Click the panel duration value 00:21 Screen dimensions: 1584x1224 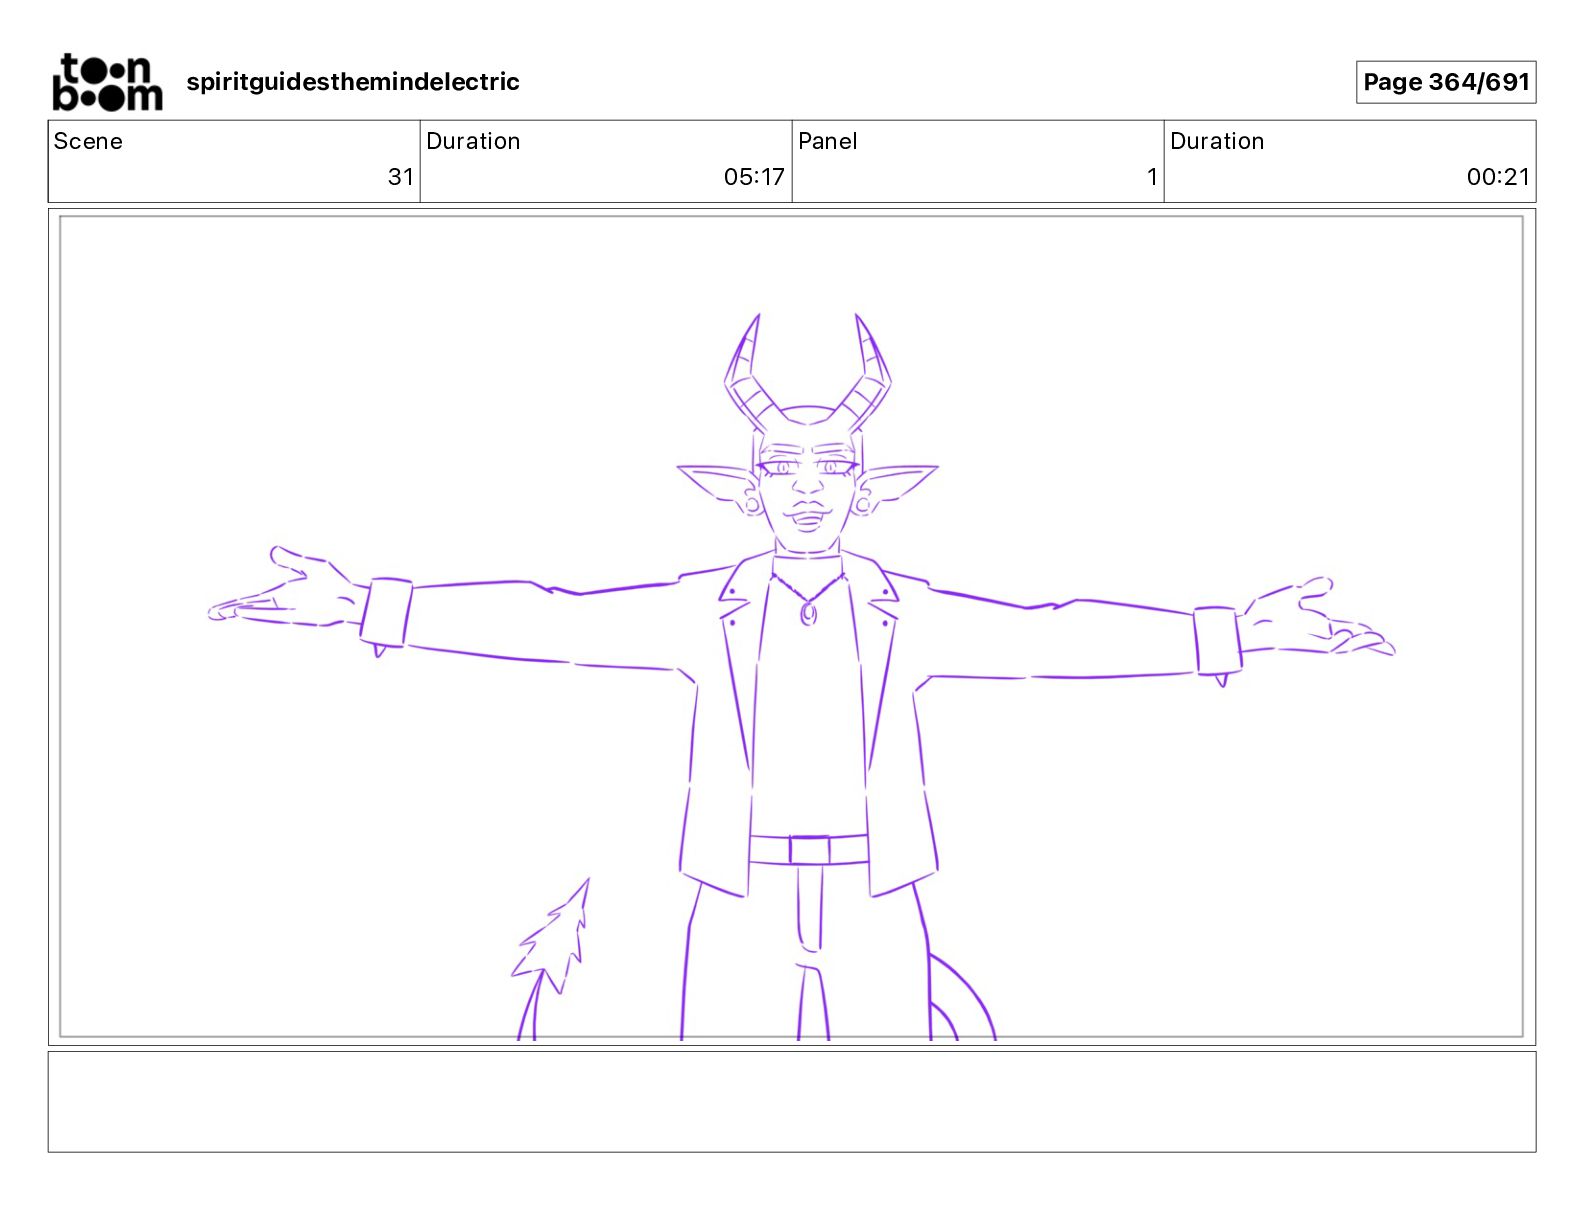click(x=1498, y=177)
